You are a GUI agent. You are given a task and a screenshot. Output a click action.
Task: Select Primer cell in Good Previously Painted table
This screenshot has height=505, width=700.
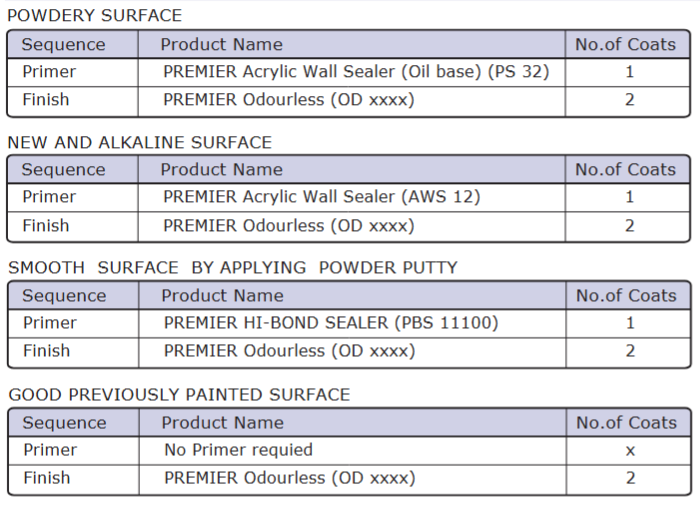tap(50, 450)
